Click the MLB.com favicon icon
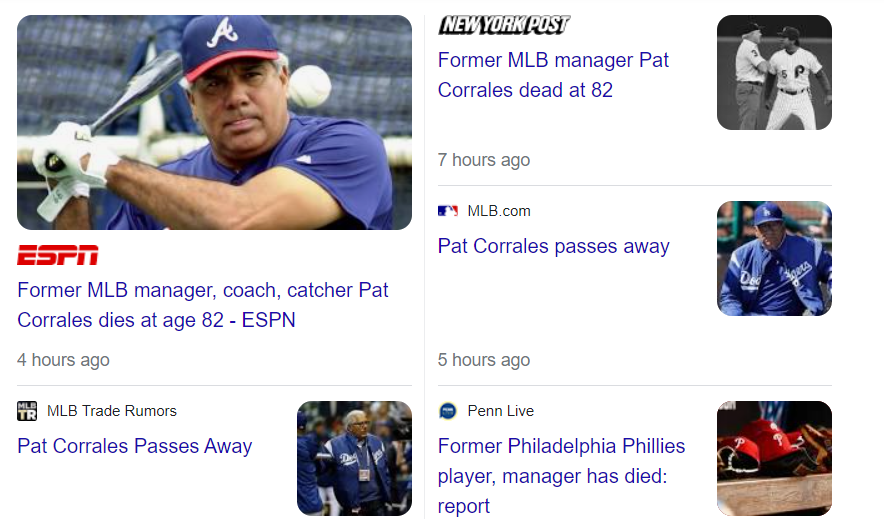This screenshot has width=884, height=519. click(447, 211)
